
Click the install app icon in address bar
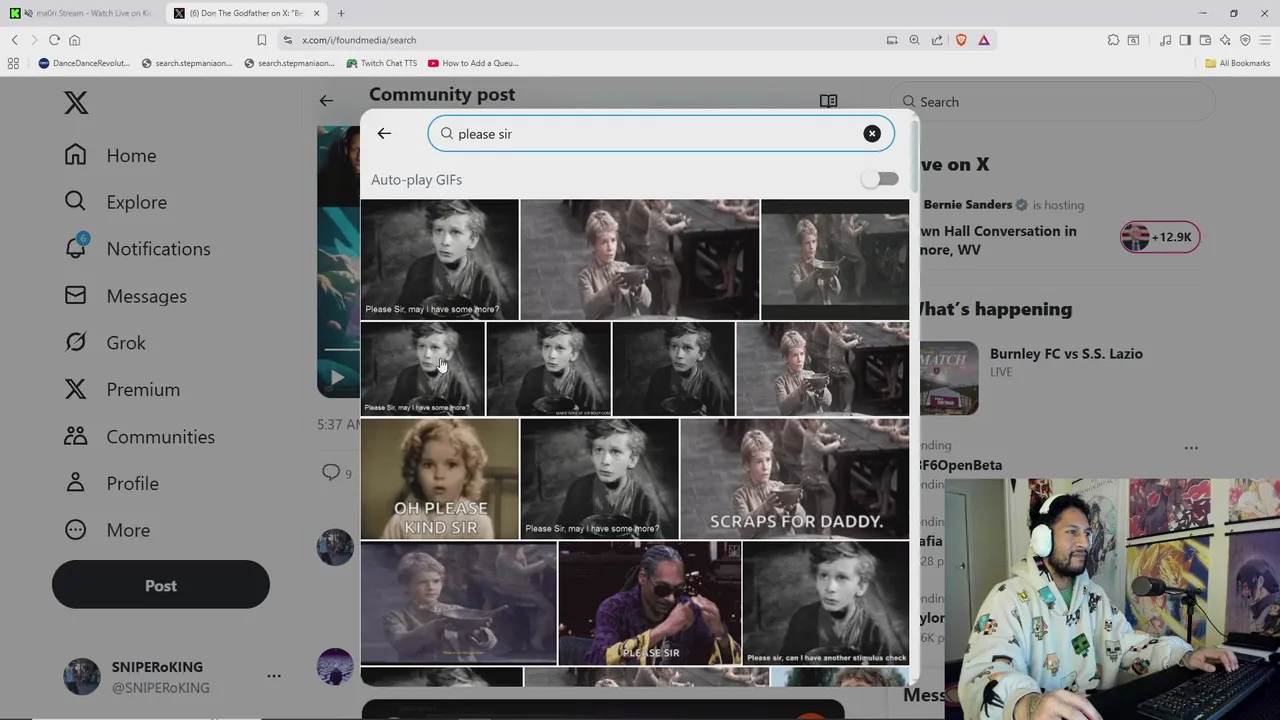[x=892, y=40]
